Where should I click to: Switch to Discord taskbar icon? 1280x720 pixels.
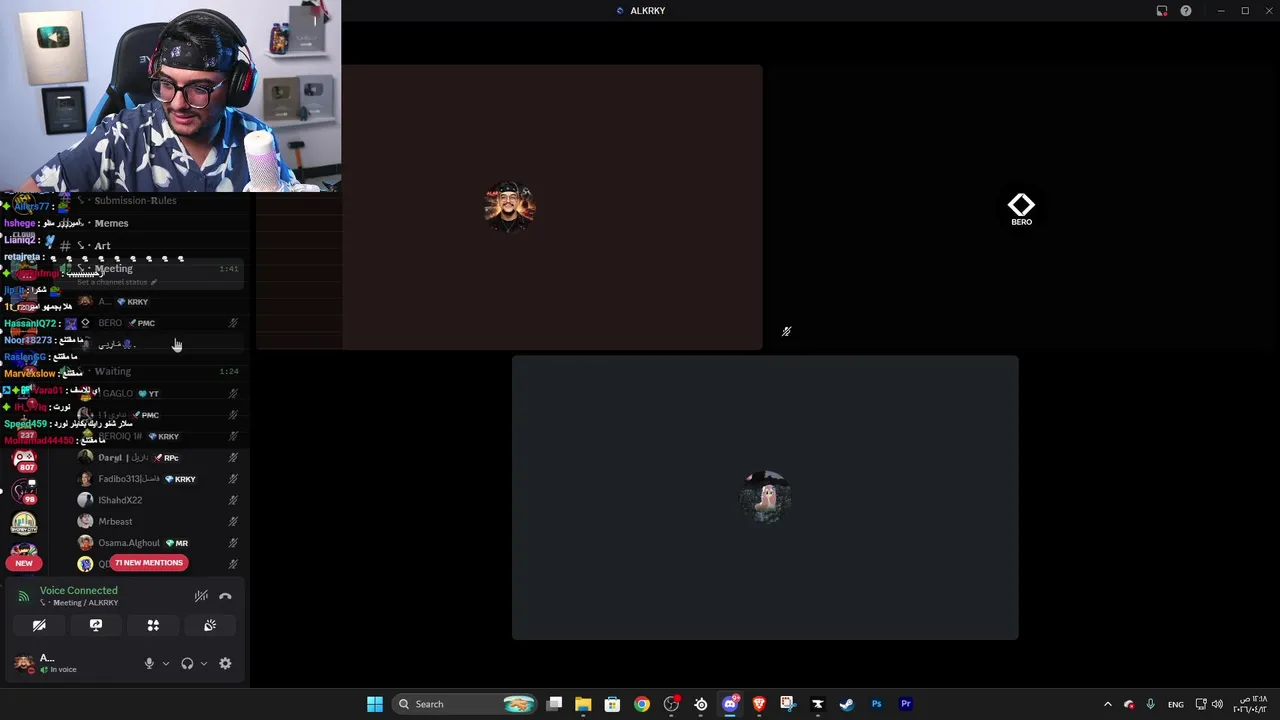coord(730,704)
